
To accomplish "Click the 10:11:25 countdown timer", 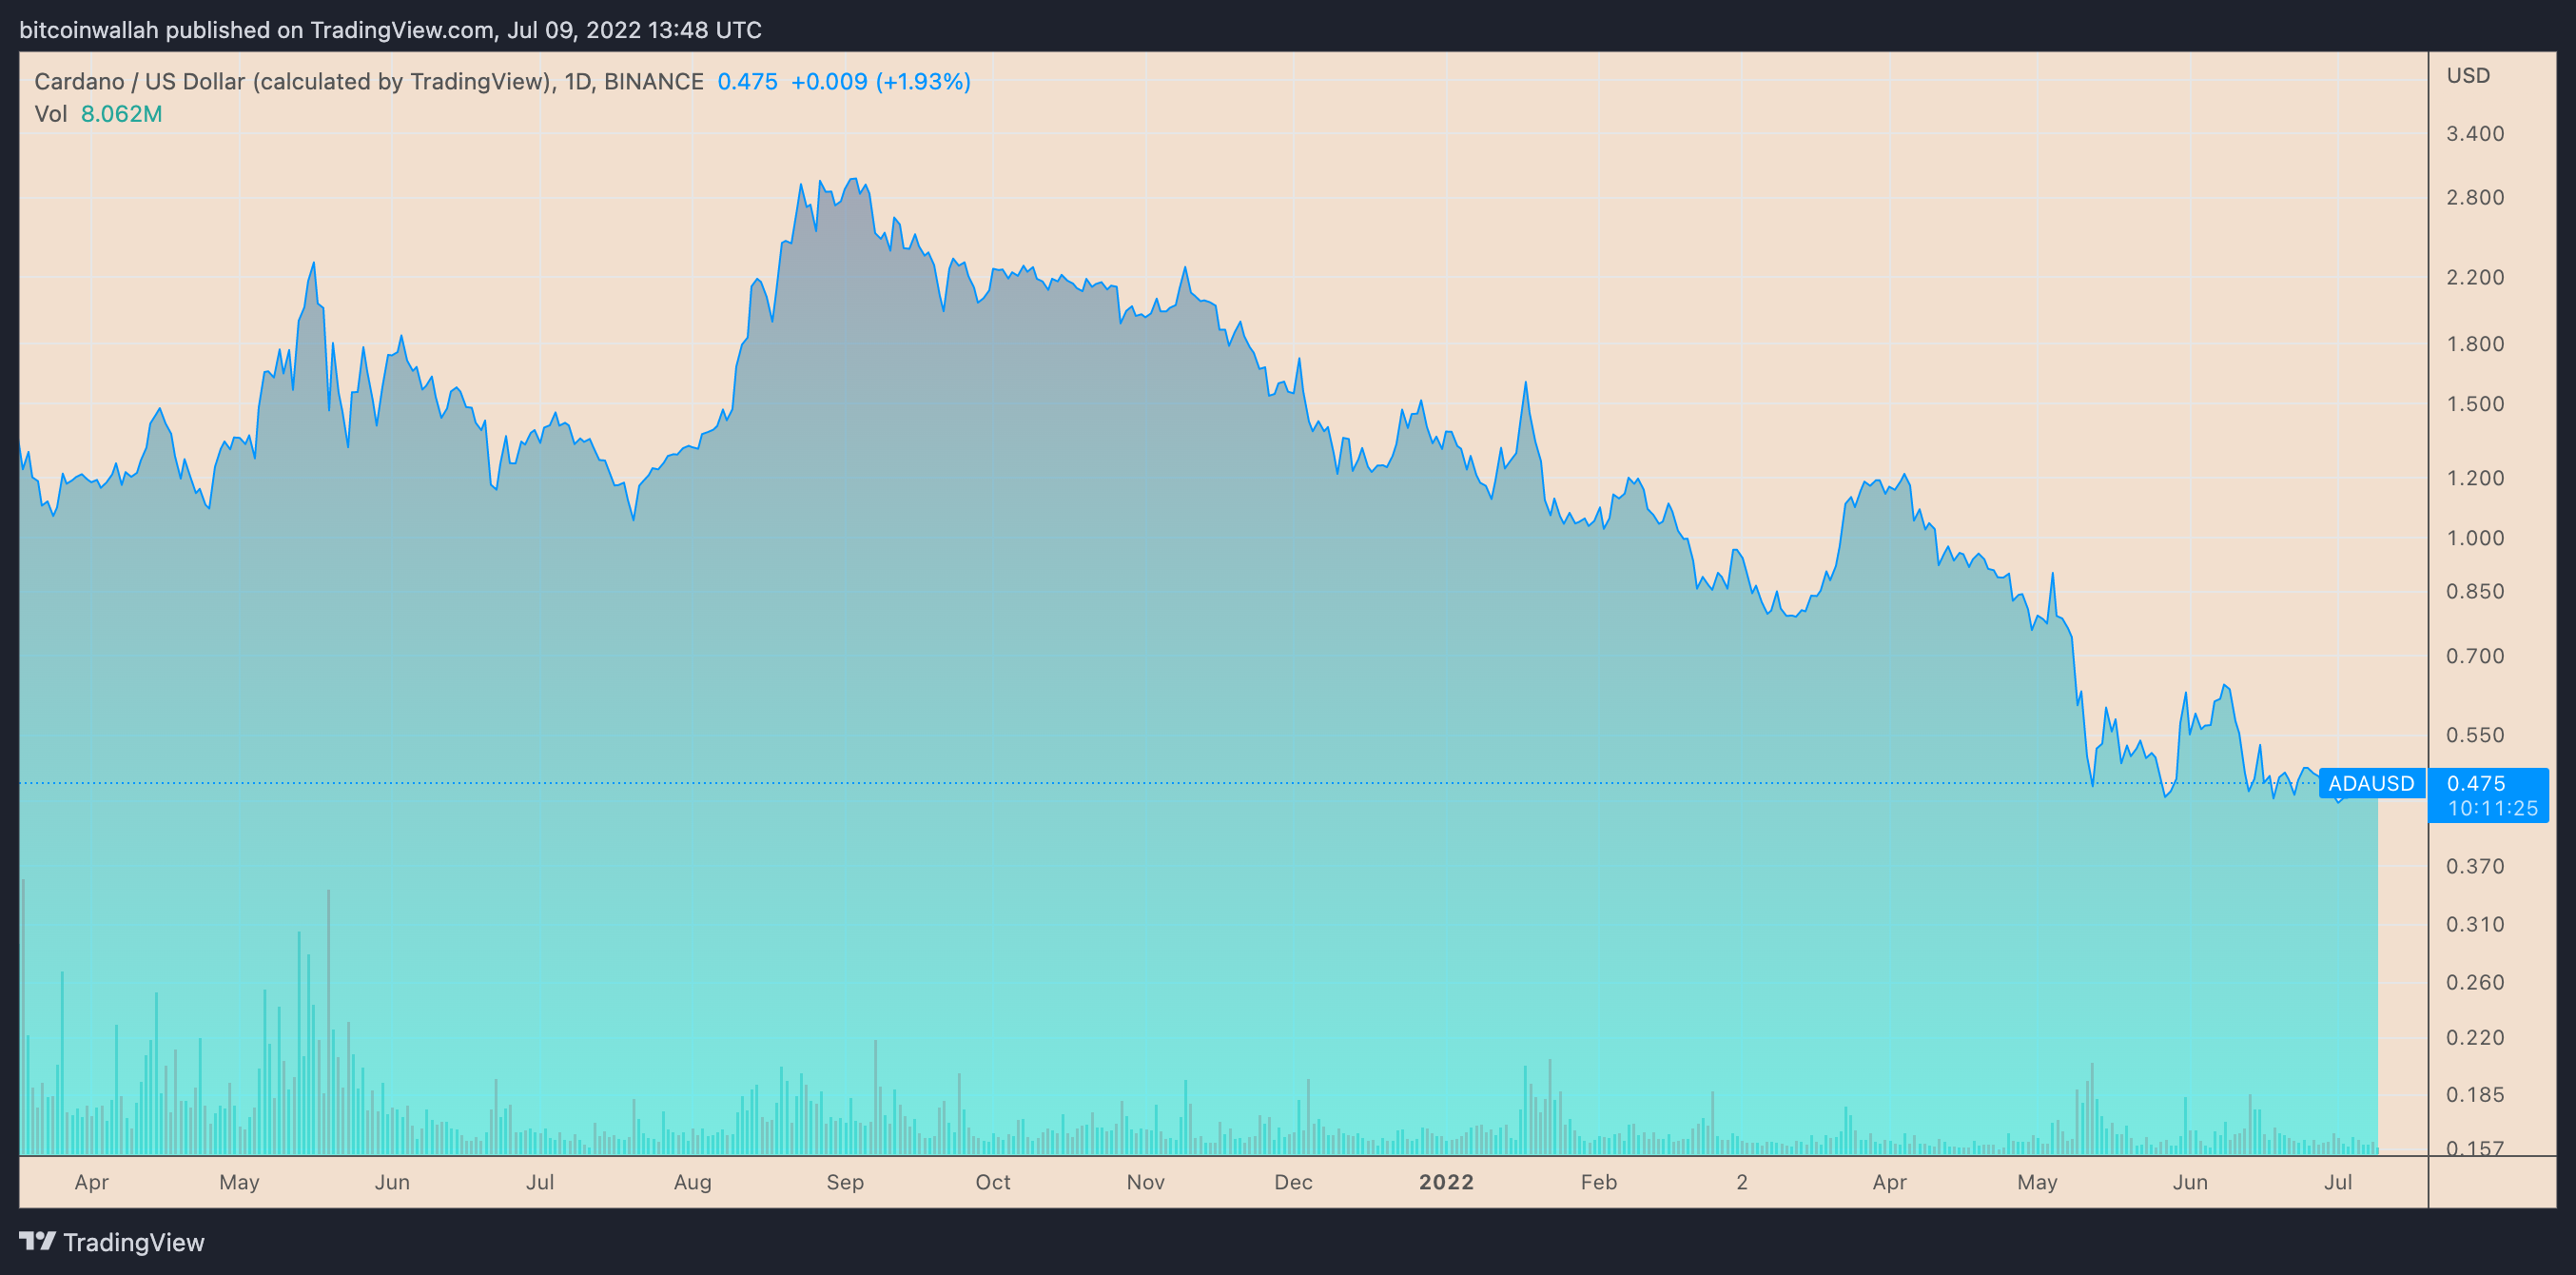I will (2492, 808).
